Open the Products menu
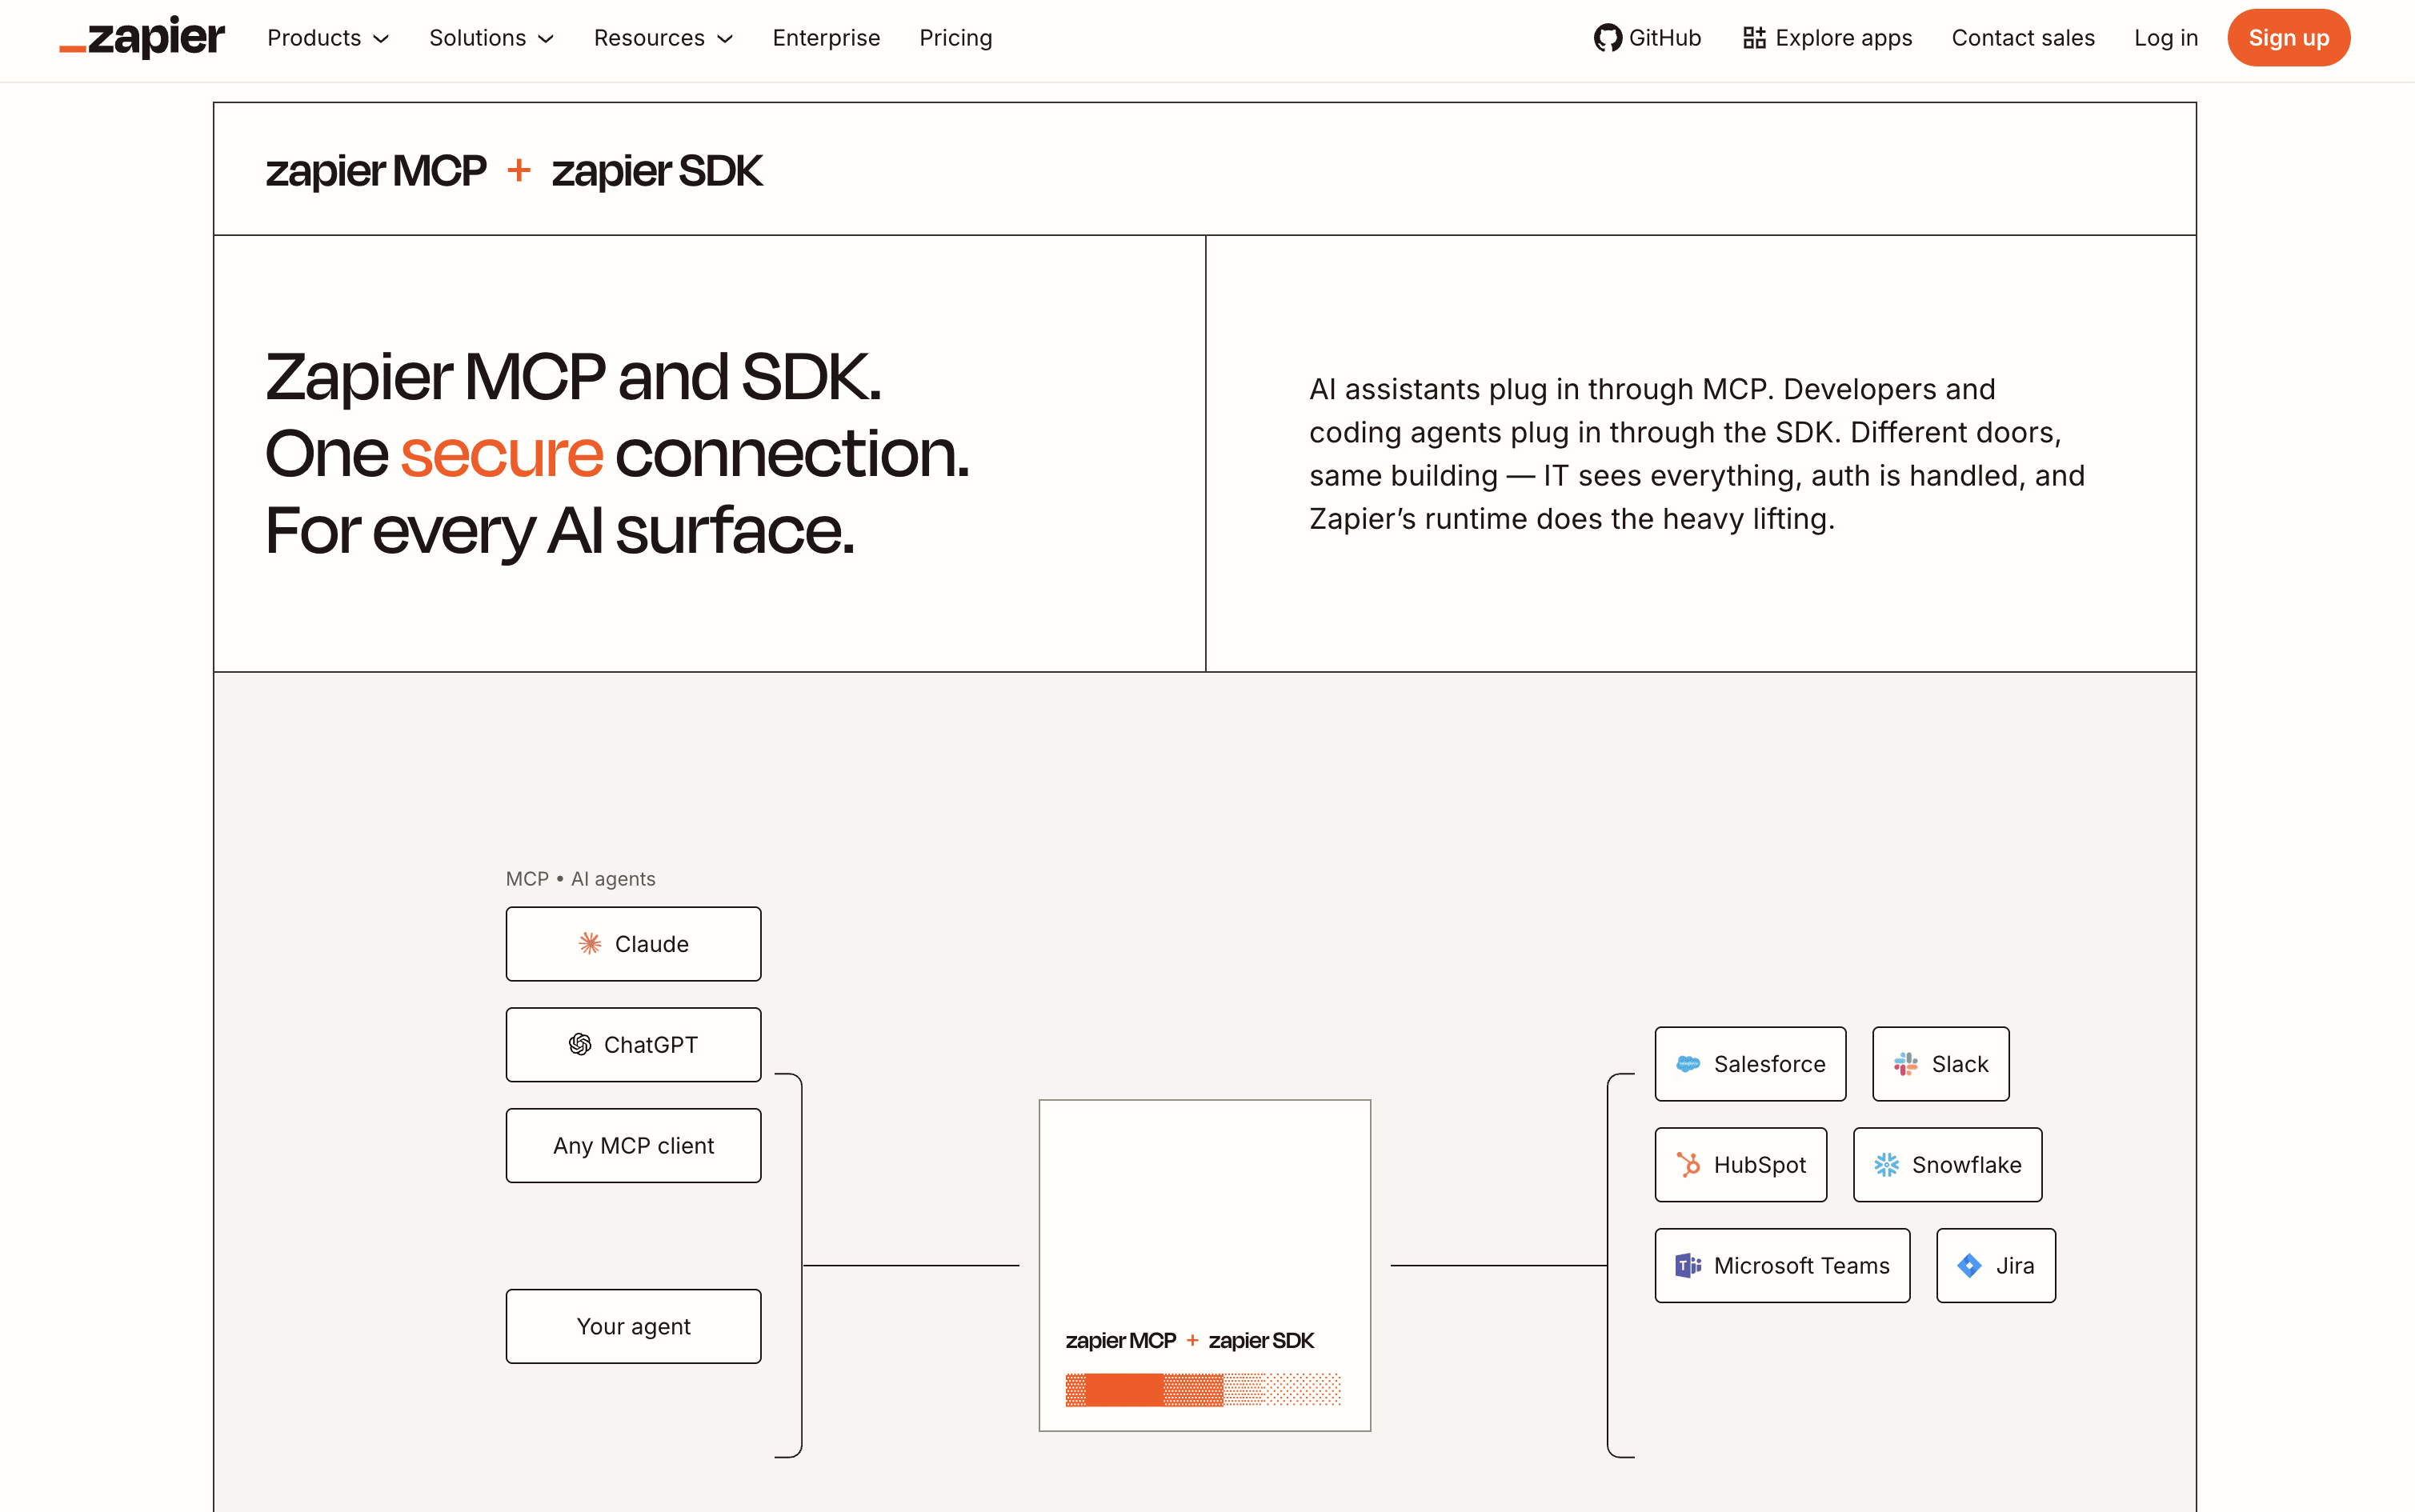Viewport: 2415px width, 1512px height. 328,38
